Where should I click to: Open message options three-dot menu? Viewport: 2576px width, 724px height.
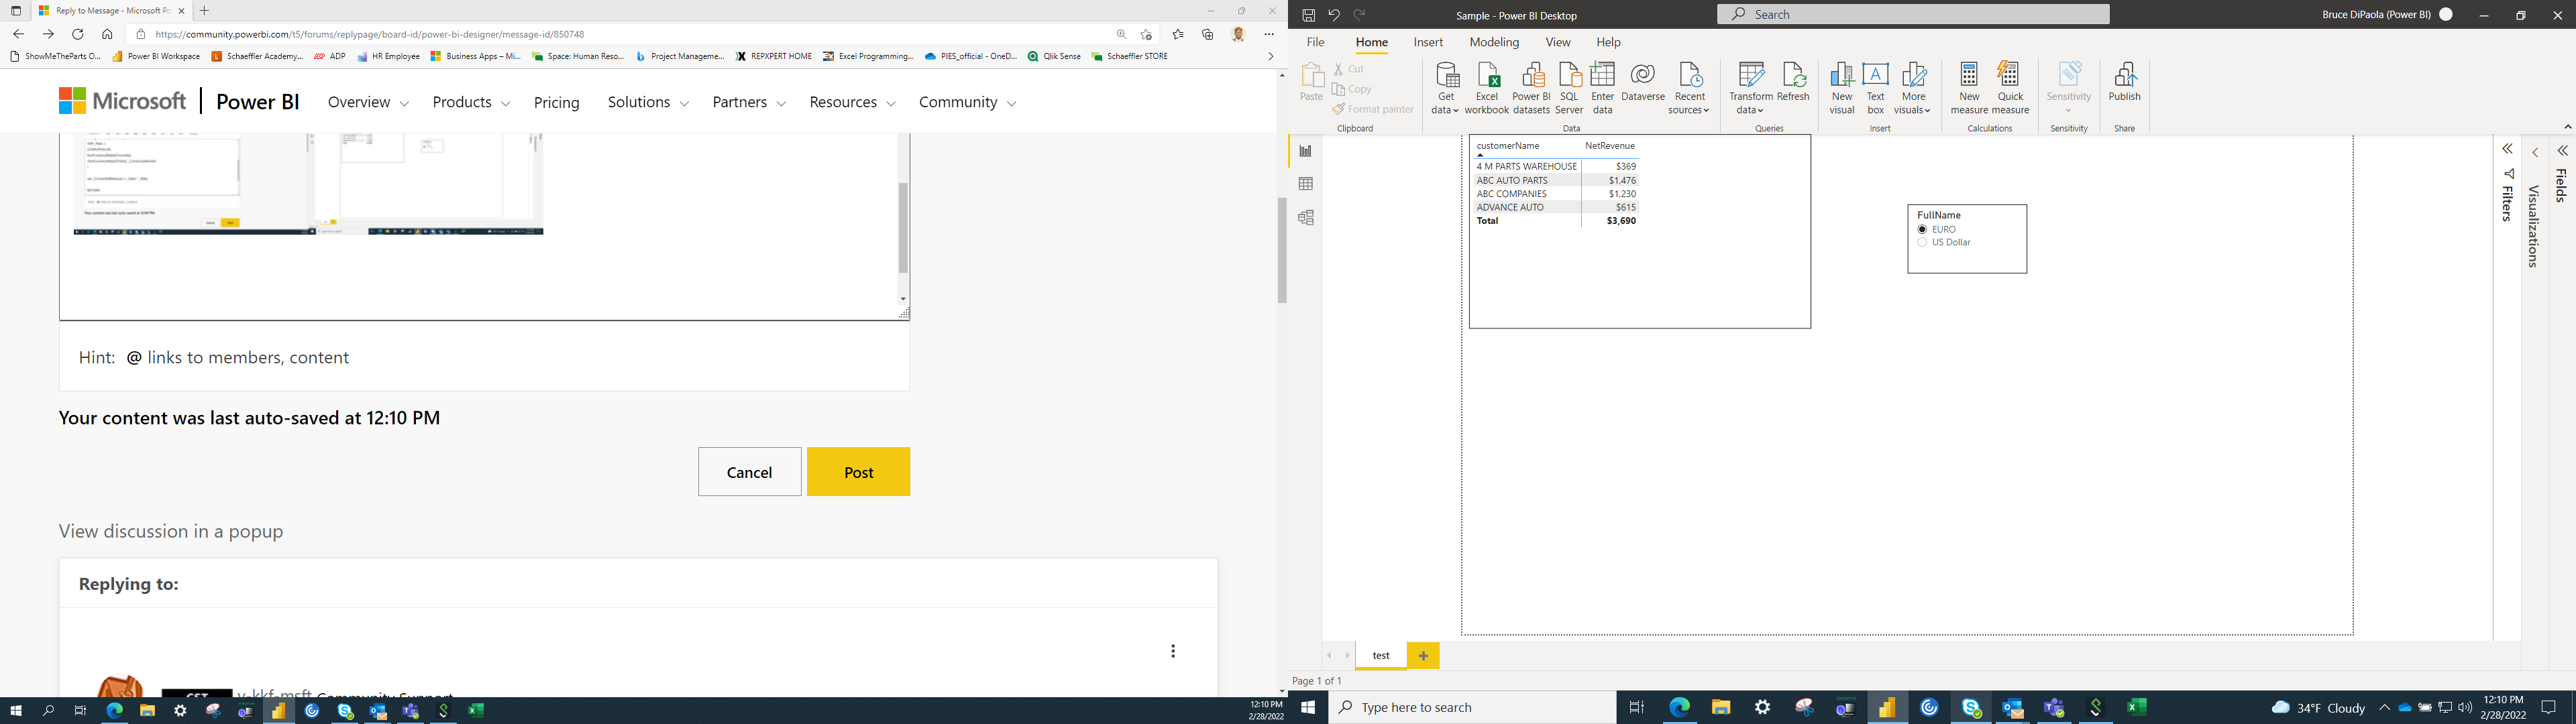[1173, 651]
